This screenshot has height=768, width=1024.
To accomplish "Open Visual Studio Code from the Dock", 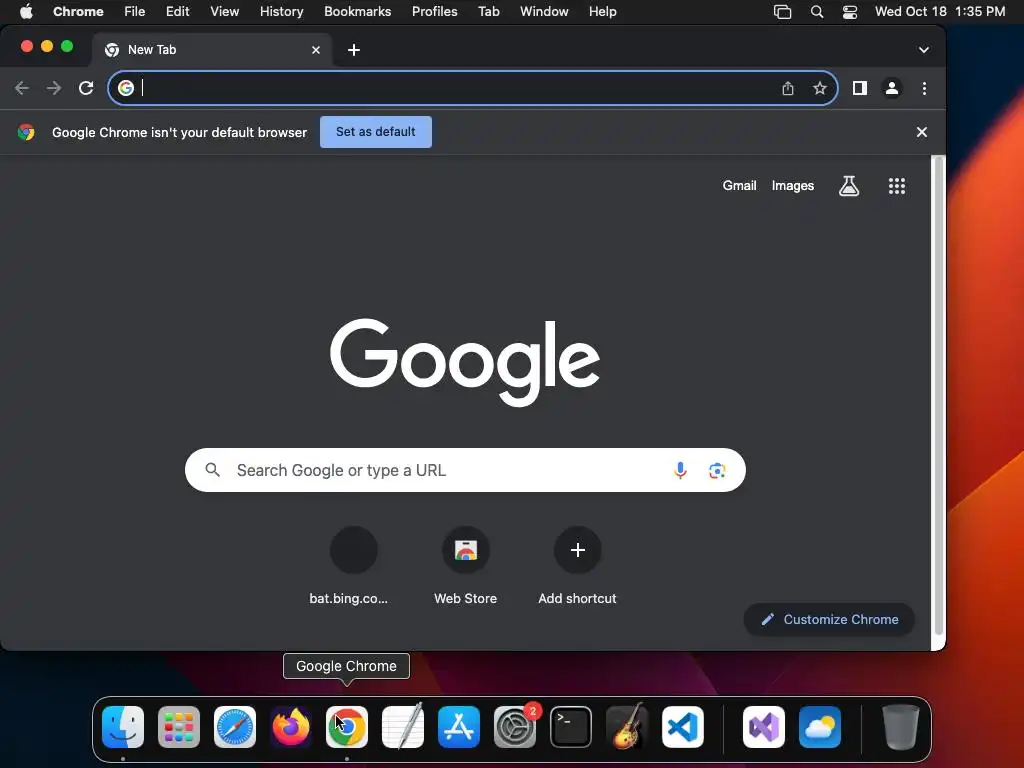I will coord(683,727).
